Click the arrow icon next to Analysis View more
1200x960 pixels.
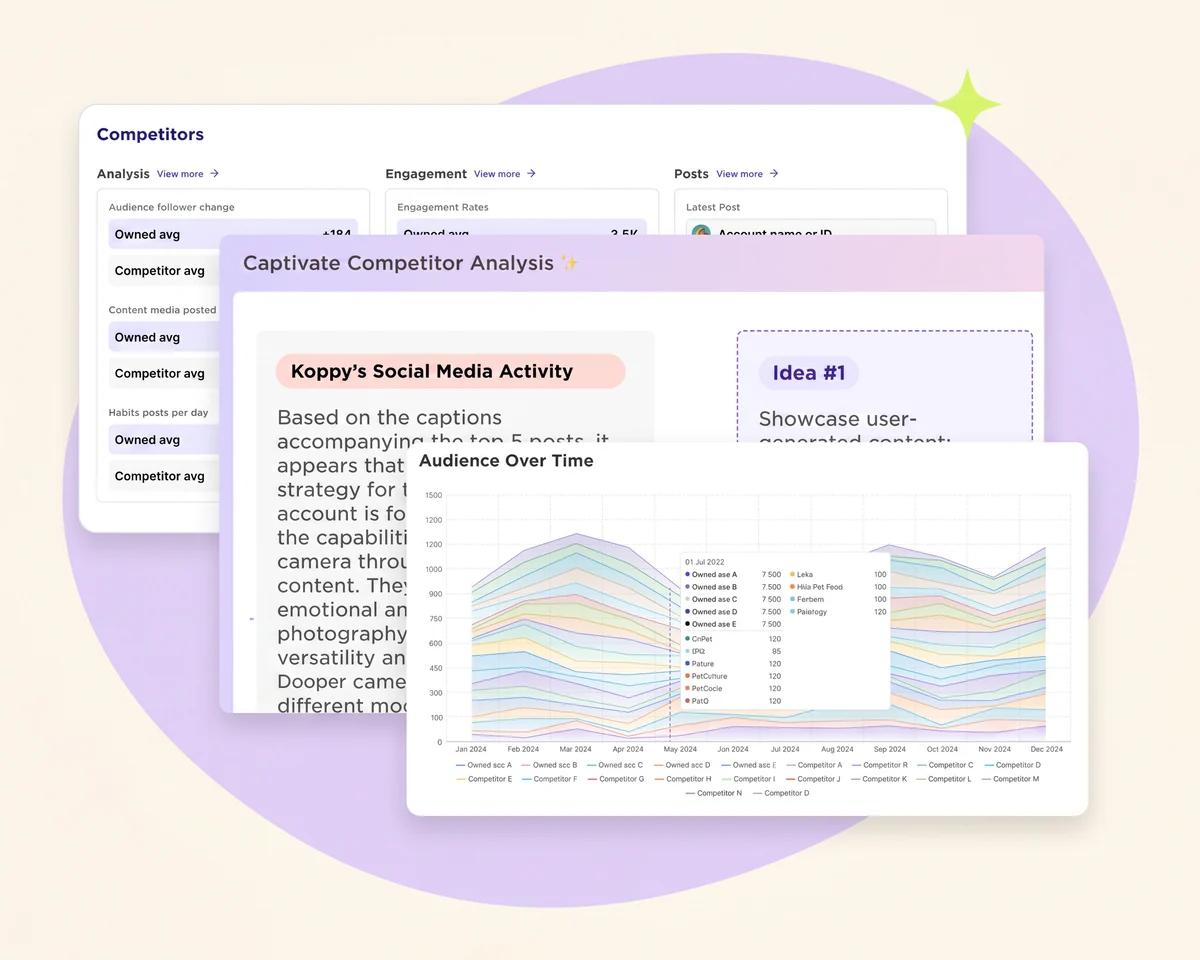click(214, 174)
